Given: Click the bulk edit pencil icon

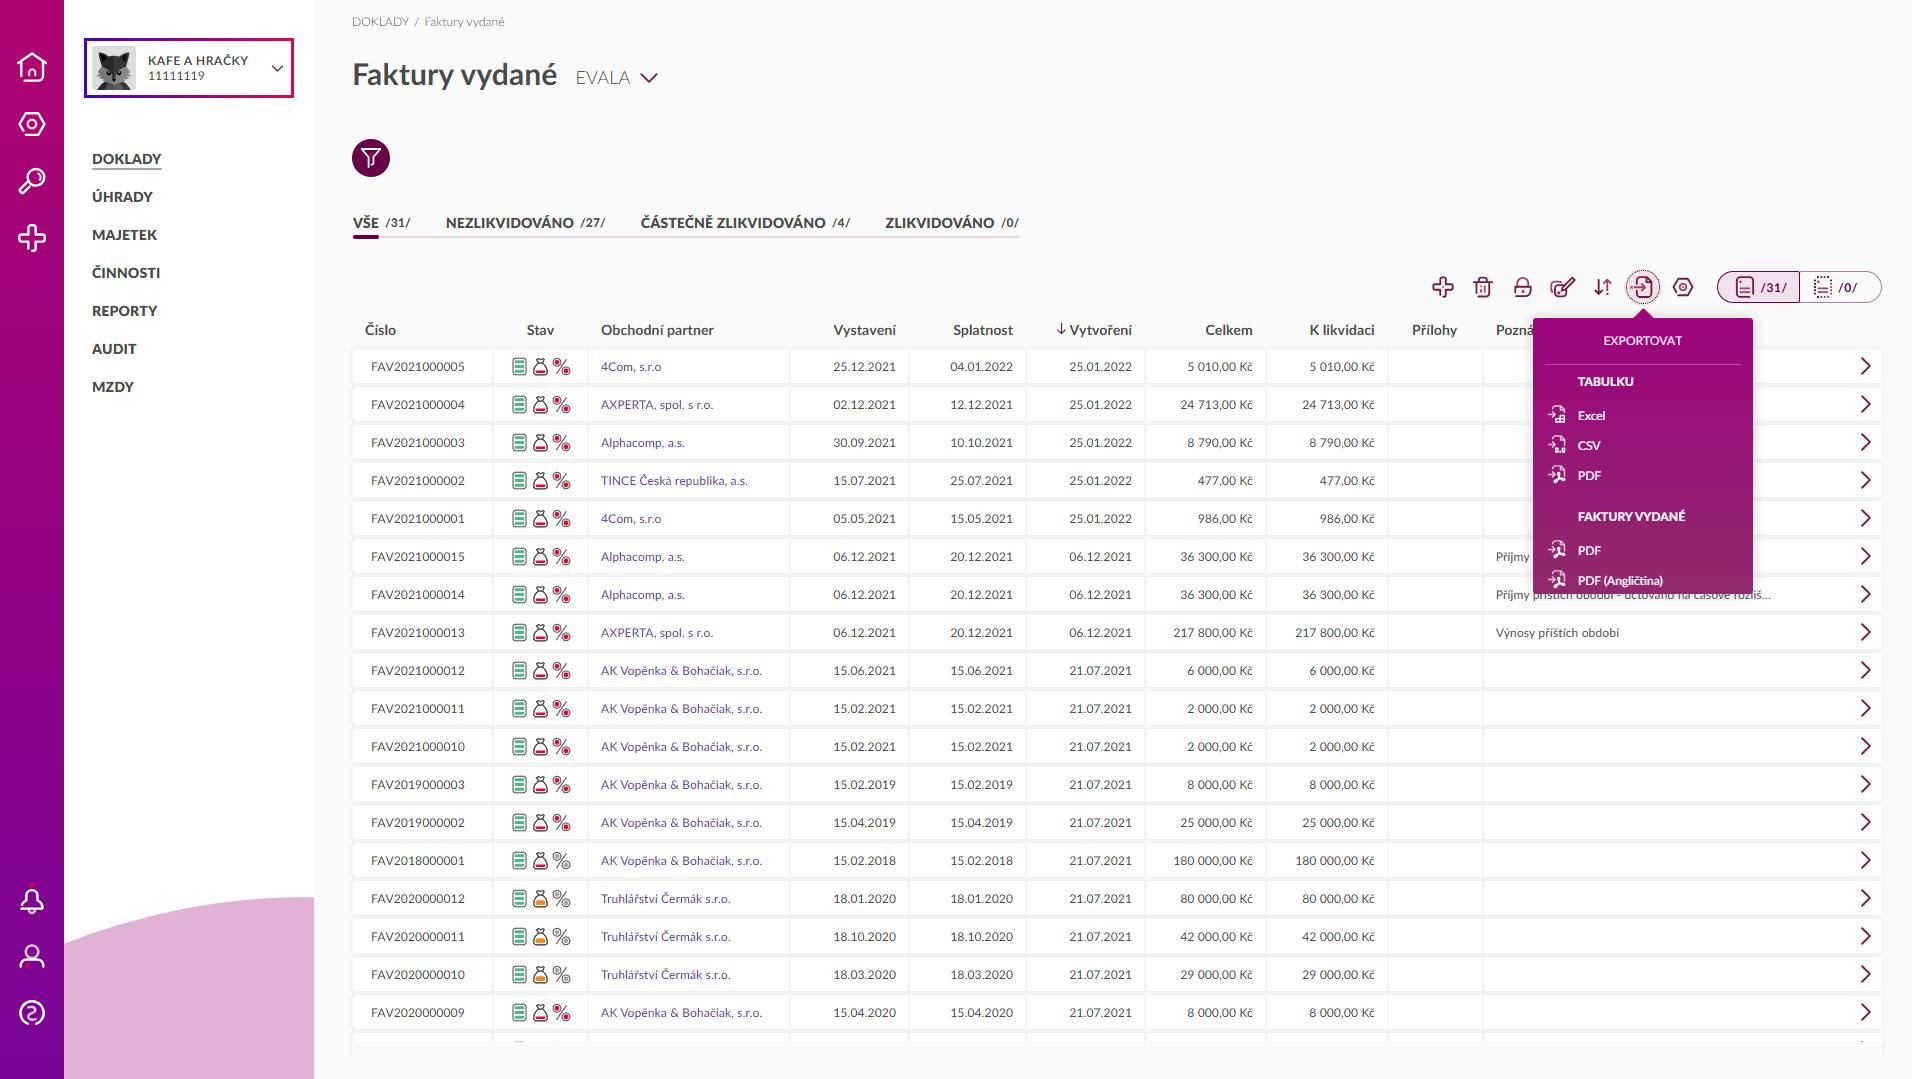Looking at the screenshot, I should click(x=1563, y=287).
